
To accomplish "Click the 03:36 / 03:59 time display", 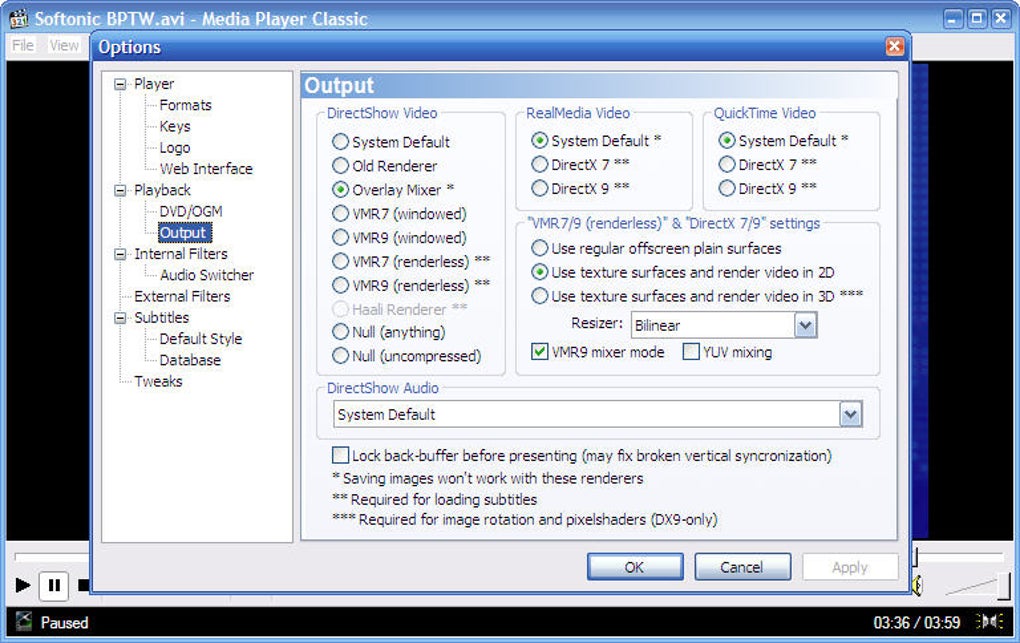I will coord(917,622).
